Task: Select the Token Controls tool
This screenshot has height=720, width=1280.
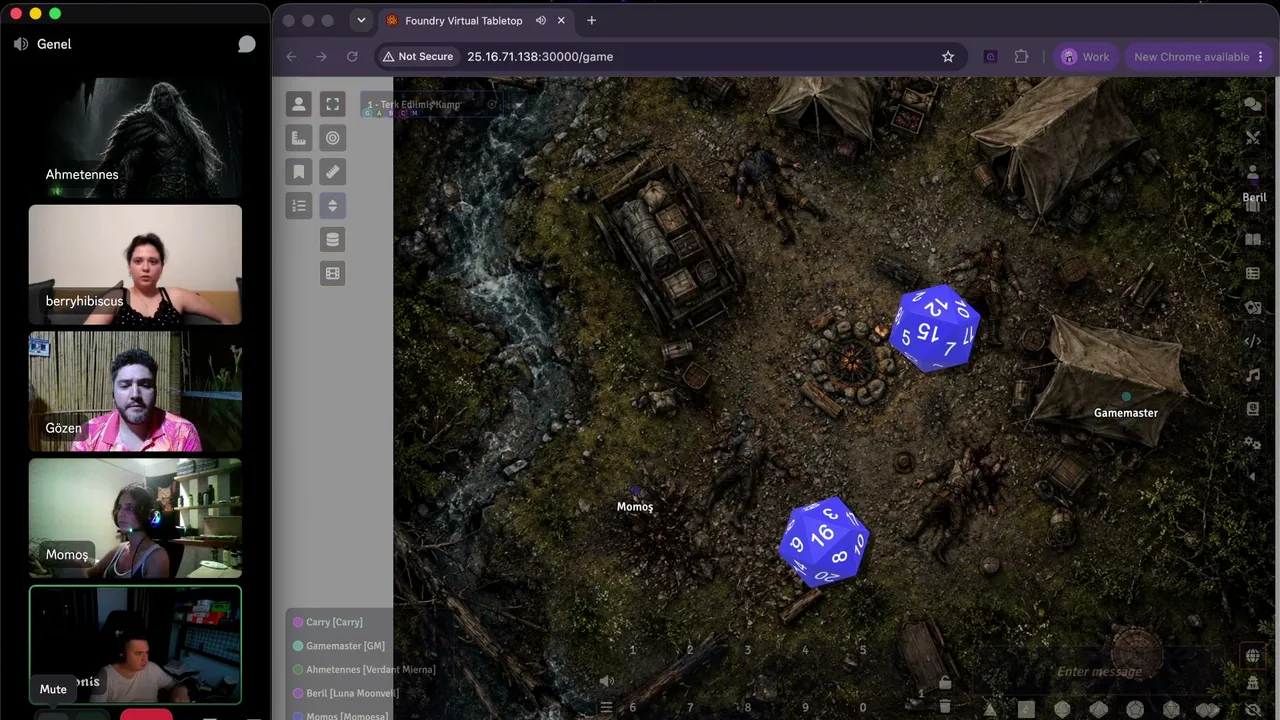Action: [x=298, y=104]
